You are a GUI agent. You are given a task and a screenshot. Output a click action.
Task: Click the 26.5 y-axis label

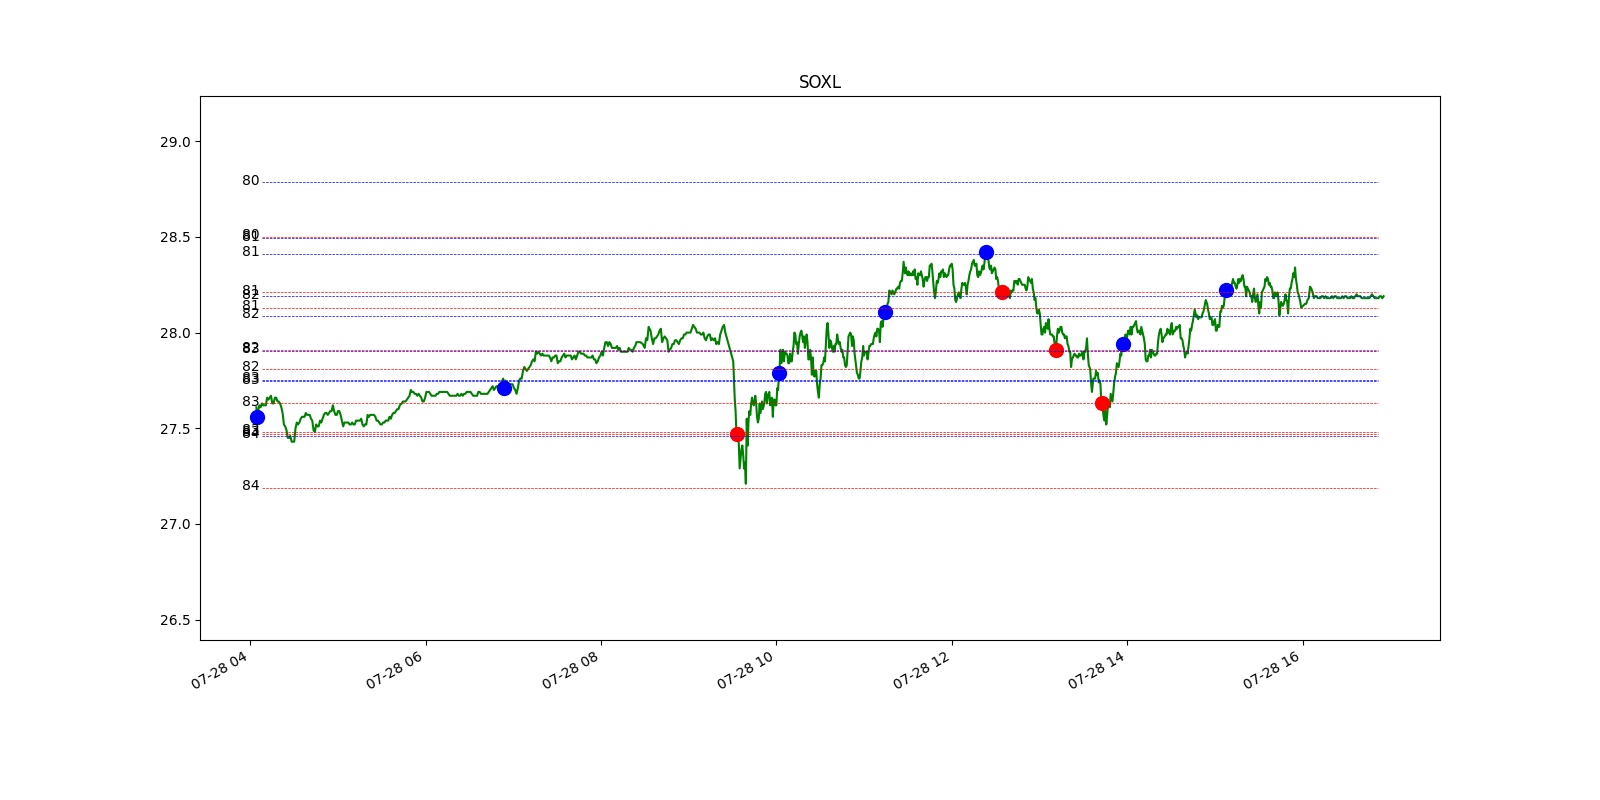pos(175,620)
